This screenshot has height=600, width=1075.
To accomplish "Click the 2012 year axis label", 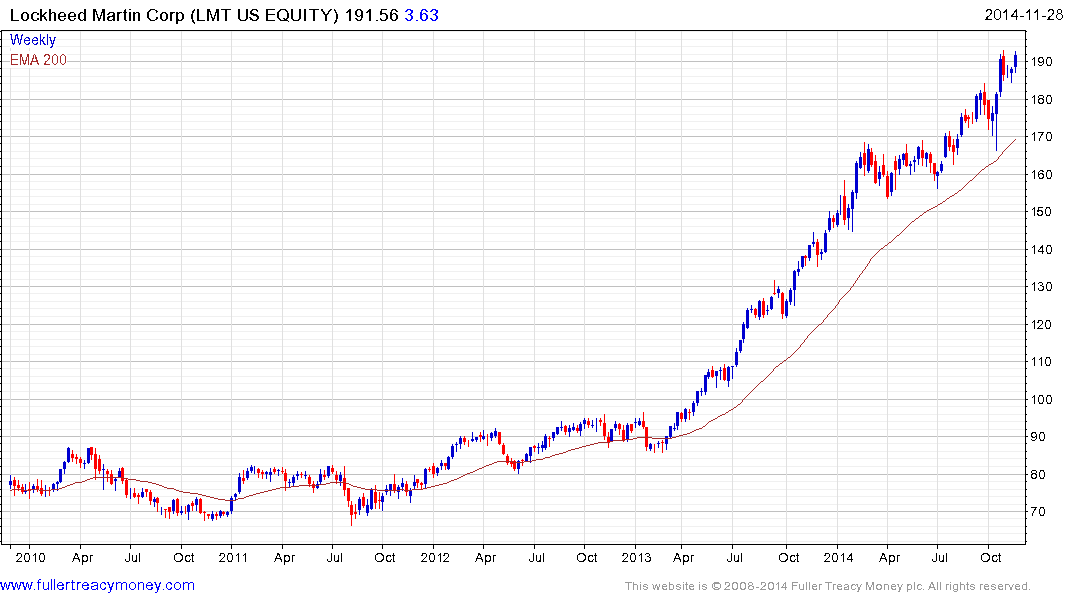I will (x=435, y=557).
